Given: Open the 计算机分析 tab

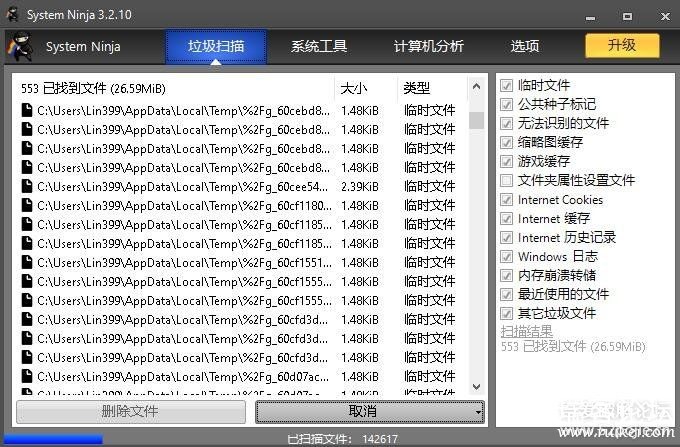Looking at the screenshot, I should pos(428,46).
